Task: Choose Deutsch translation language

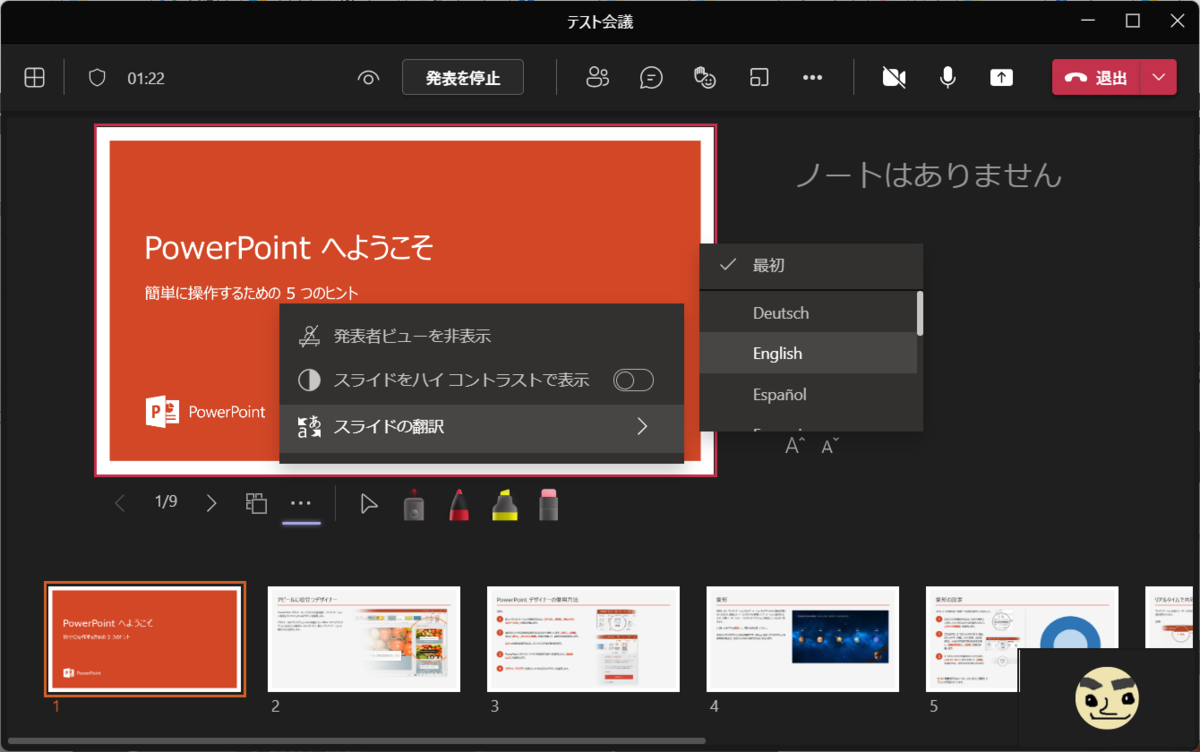Action: point(808,313)
